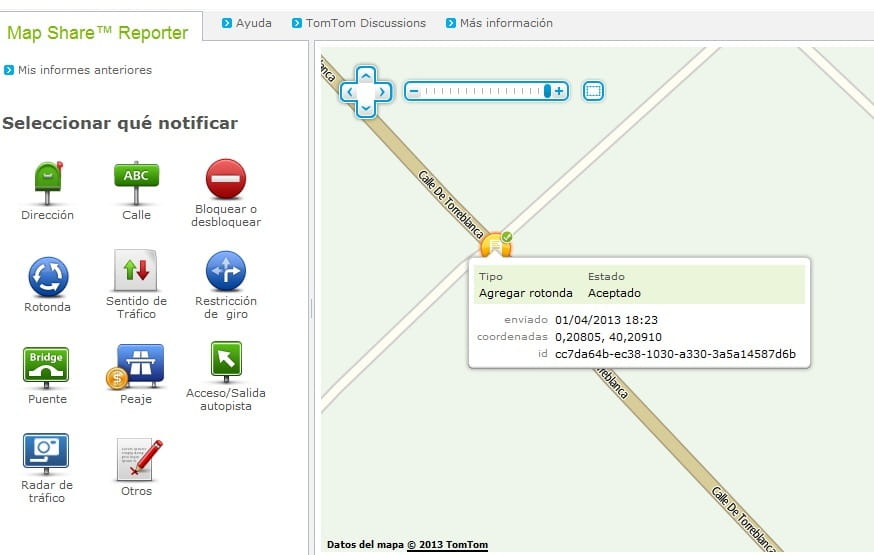Zoom in with the plus button
Viewport: 874px width, 555px height.
(560, 91)
